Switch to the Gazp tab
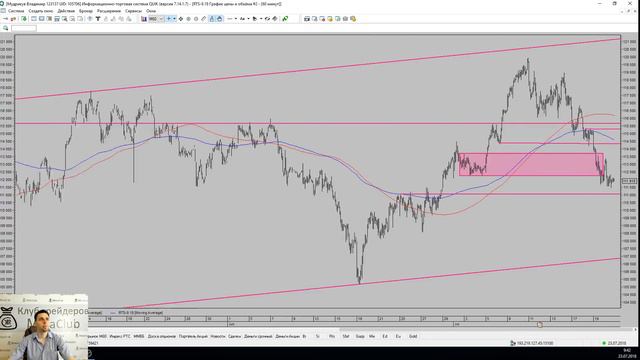 tap(360, 336)
